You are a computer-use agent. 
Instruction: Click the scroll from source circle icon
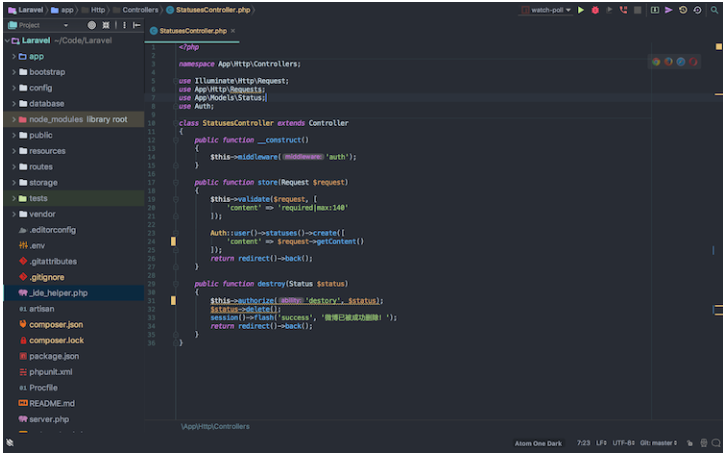[x=92, y=25]
